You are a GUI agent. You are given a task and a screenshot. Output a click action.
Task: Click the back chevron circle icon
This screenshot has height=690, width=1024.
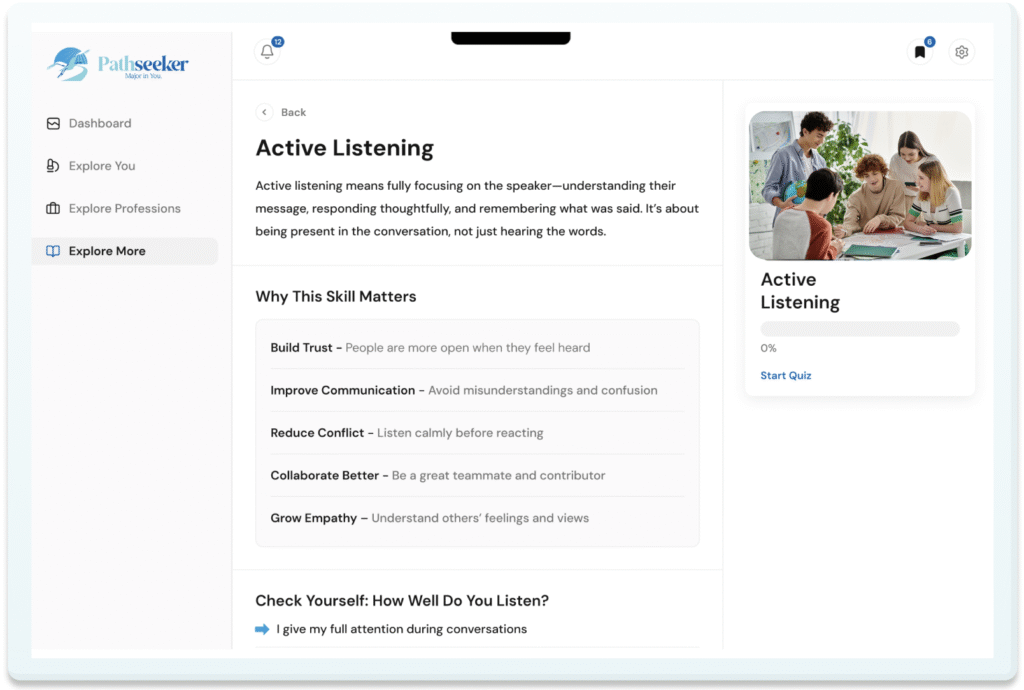click(264, 112)
